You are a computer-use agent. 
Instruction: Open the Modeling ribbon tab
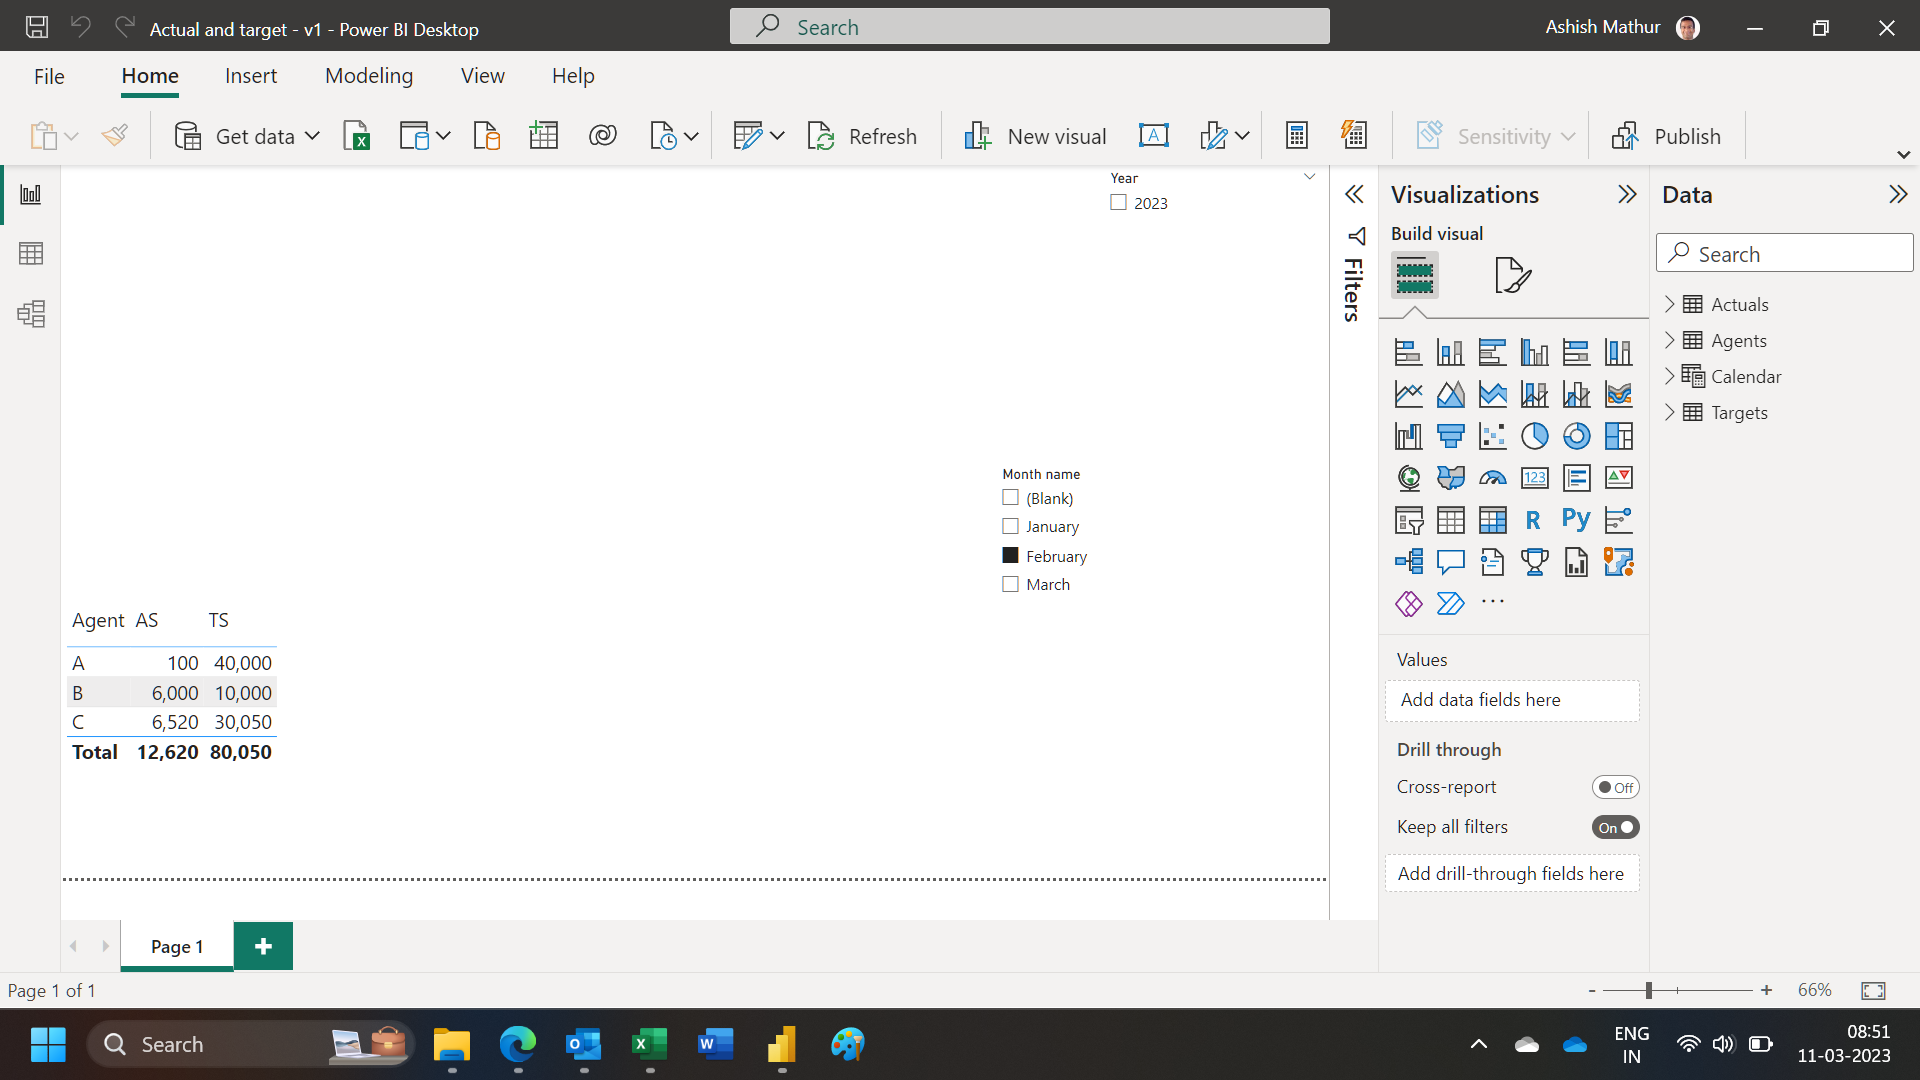click(369, 76)
